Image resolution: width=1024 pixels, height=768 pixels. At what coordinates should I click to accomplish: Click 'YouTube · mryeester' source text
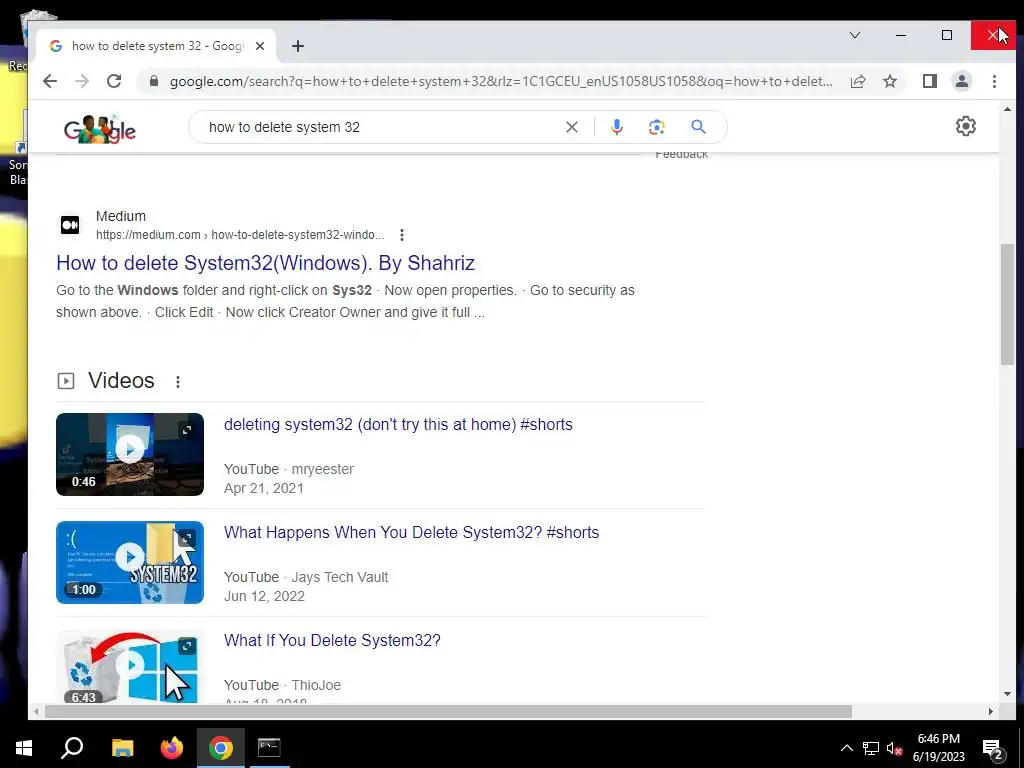[289, 469]
